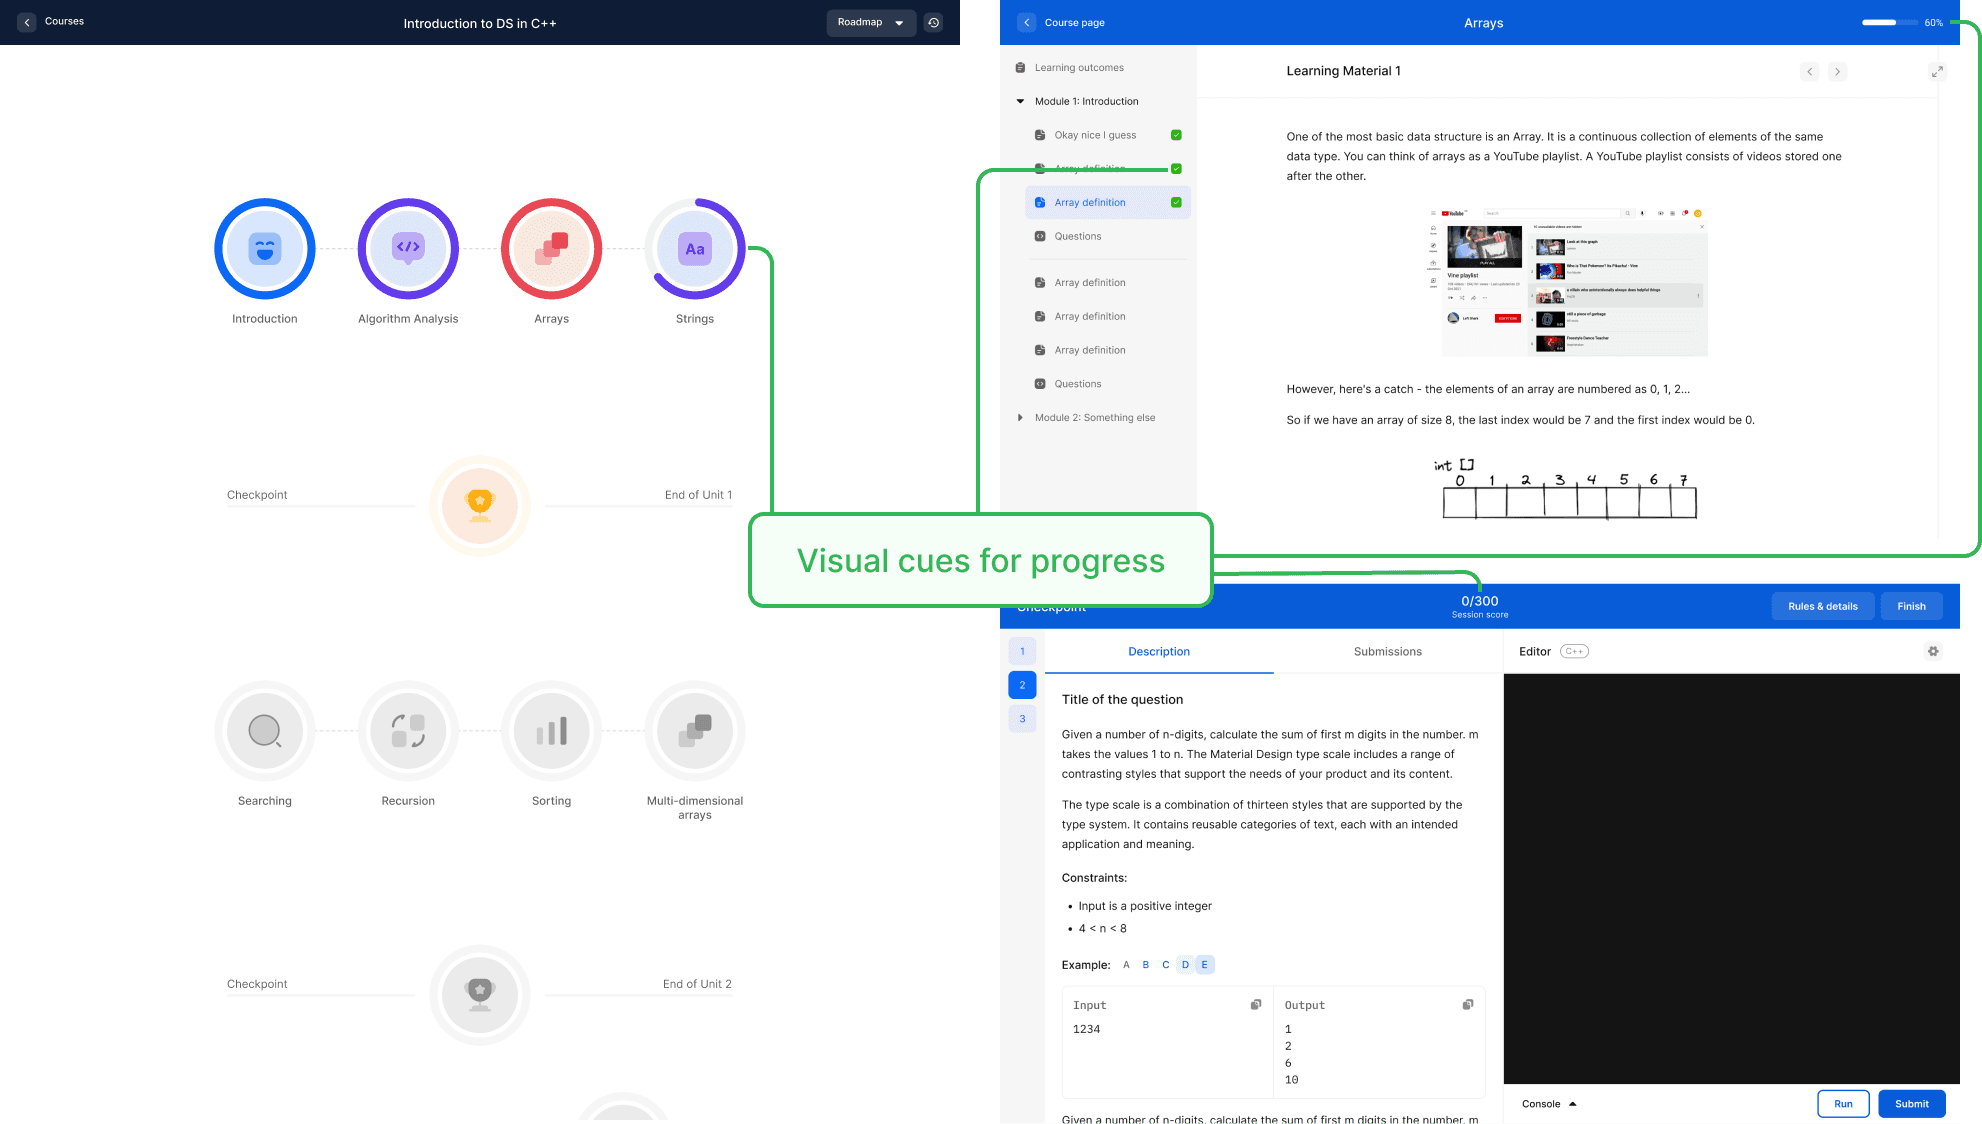This screenshot has width=1982, height=1124.
Task: Select the Sorting bar-chart icon
Action: (x=551, y=731)
